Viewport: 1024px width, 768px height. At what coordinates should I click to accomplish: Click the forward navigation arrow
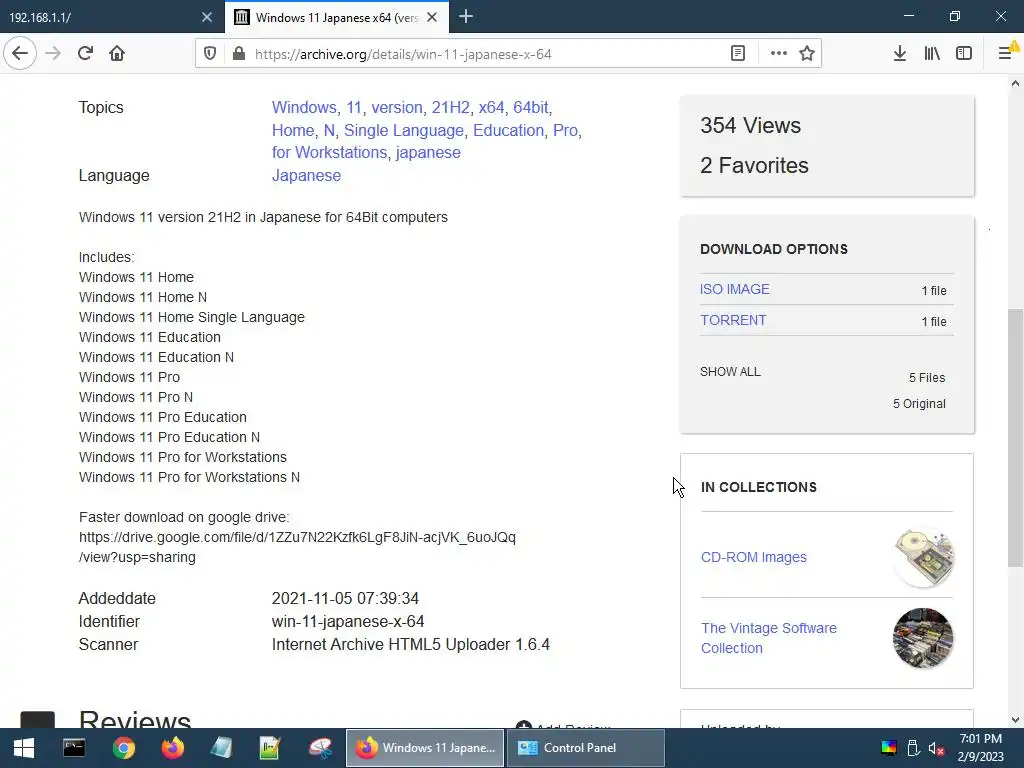pos(53,53)
